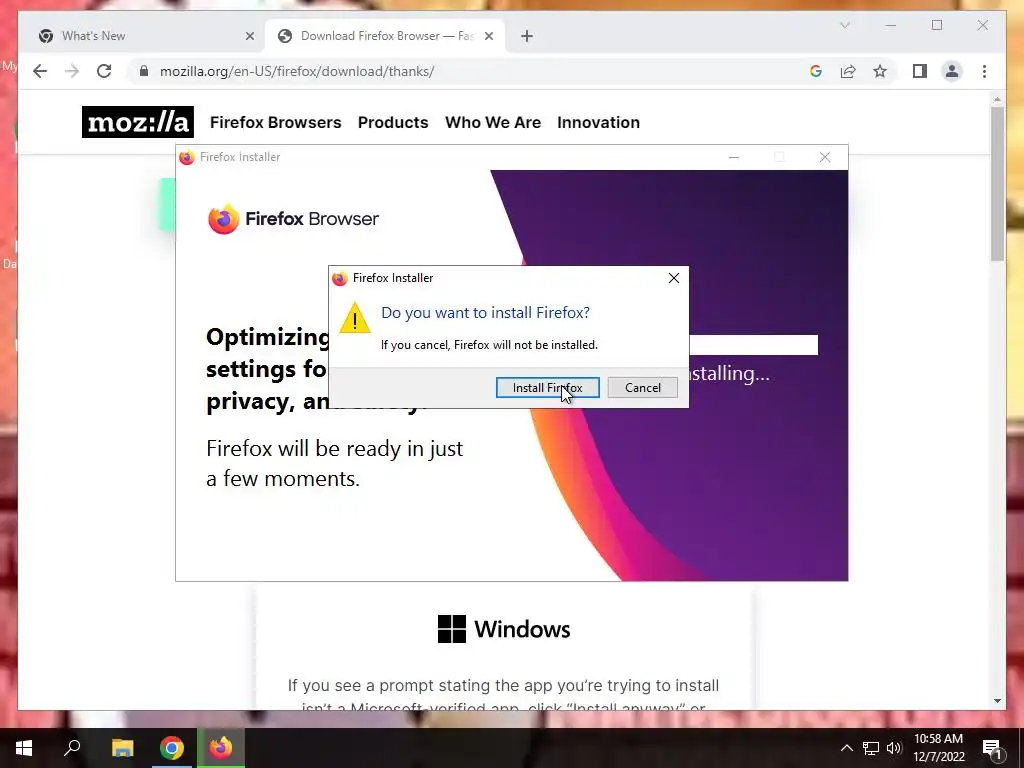Go back in Chrome browser
The image size is (1024, 768).
[40, 71]
